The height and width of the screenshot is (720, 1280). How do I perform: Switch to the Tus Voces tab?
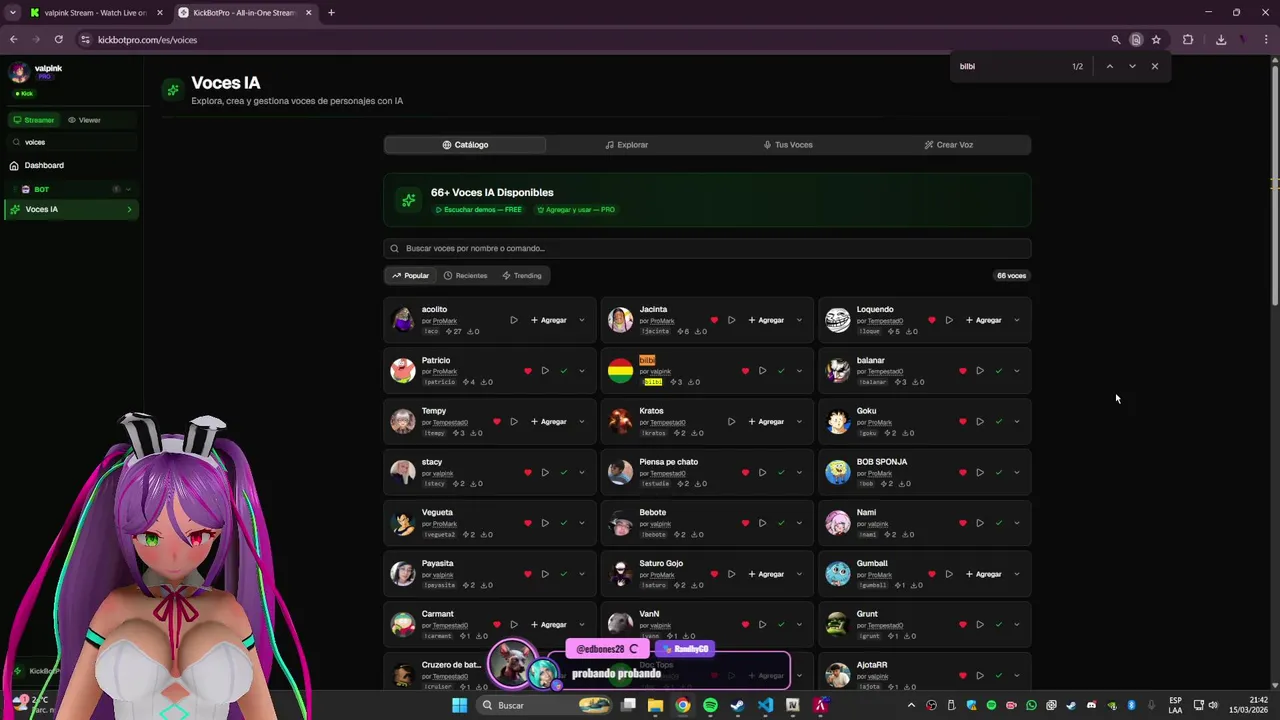788,145
